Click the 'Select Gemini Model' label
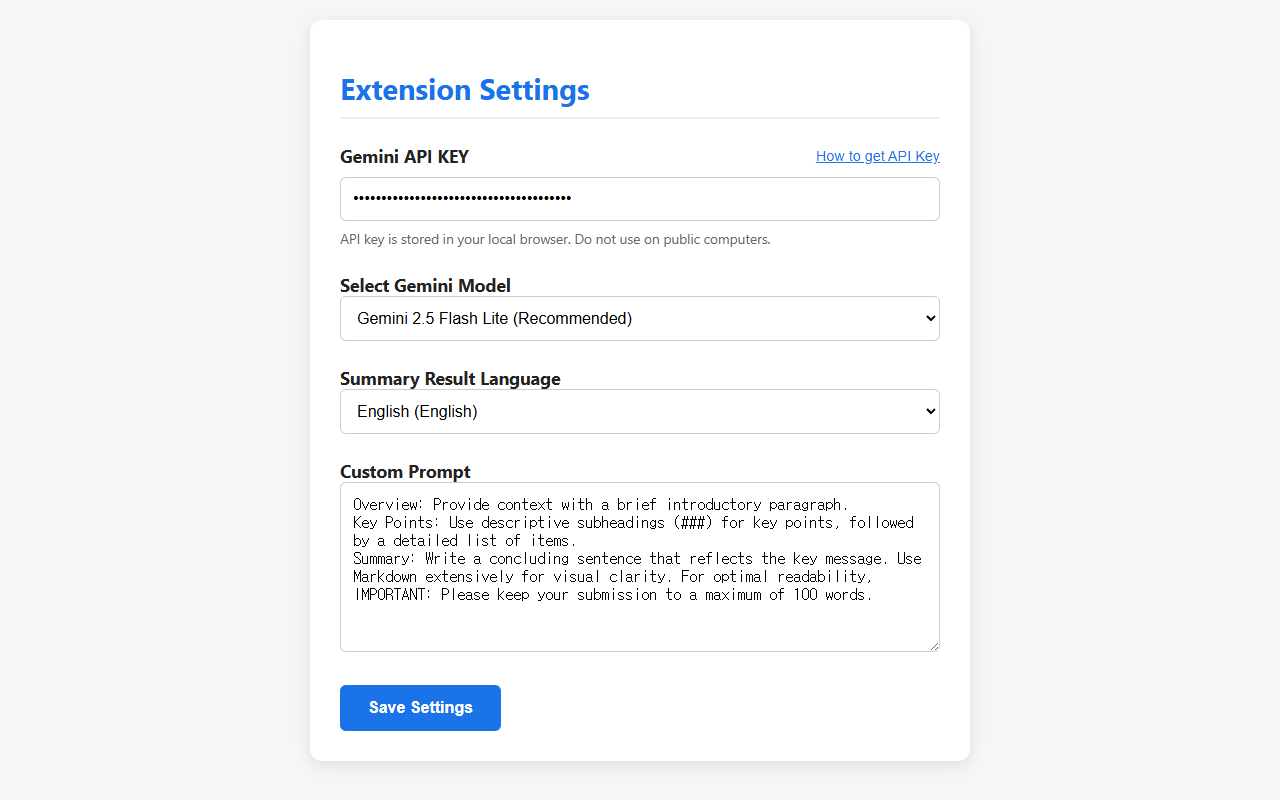 (x=425, y=285)
